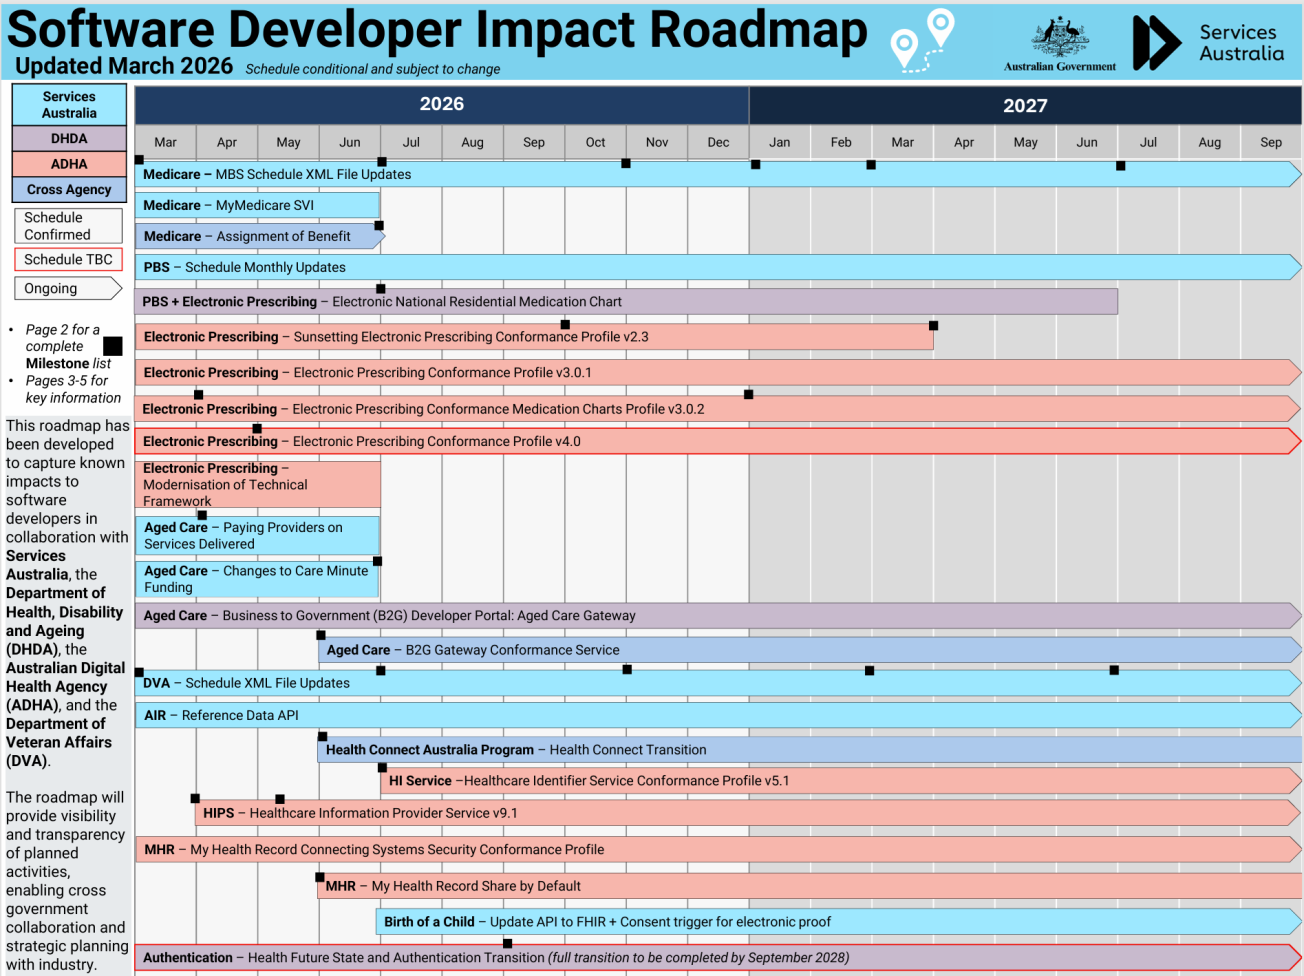1304x976 pixels.
Task: Select Modernisation of Technical Framework bar
Action: pos(257,484)
